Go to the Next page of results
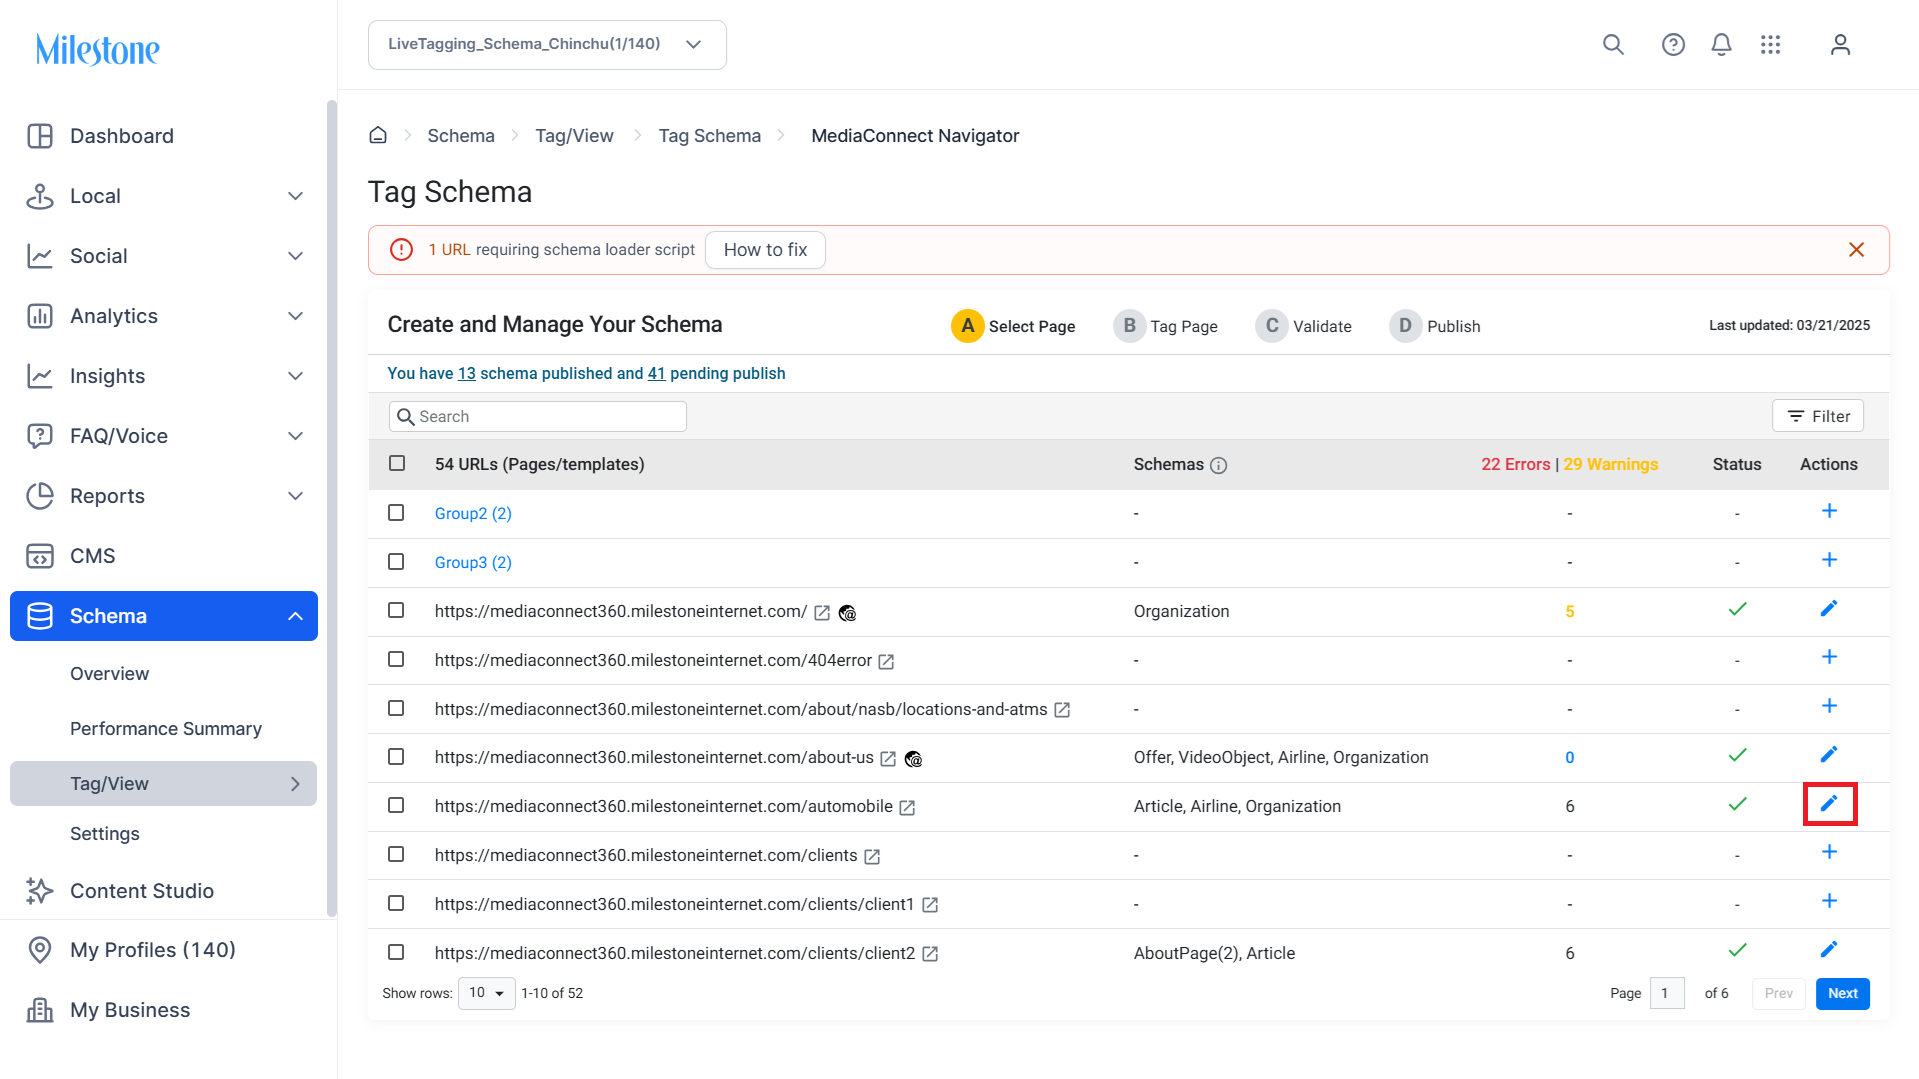Image resolution: width=1919 pixels, height=1079 pixels. [x=1842, y=993]
